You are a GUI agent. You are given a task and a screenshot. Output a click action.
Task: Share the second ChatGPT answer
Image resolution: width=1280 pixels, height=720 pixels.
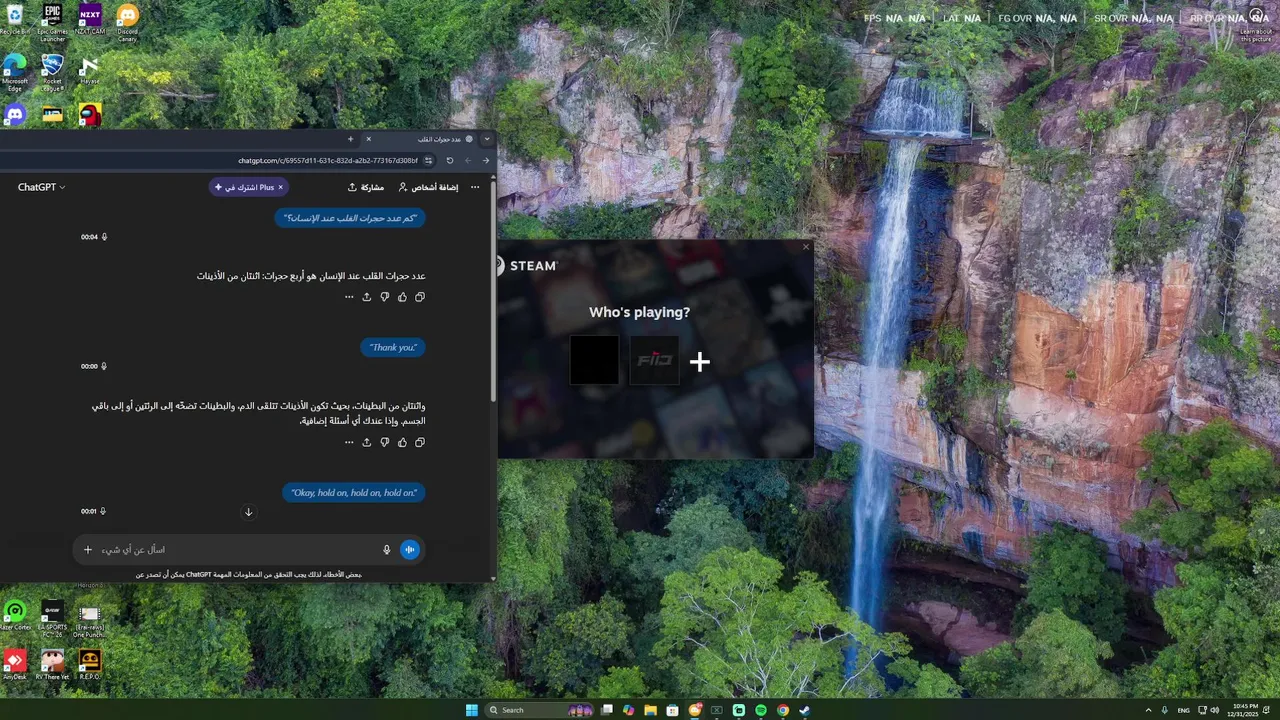coord(366,442)
